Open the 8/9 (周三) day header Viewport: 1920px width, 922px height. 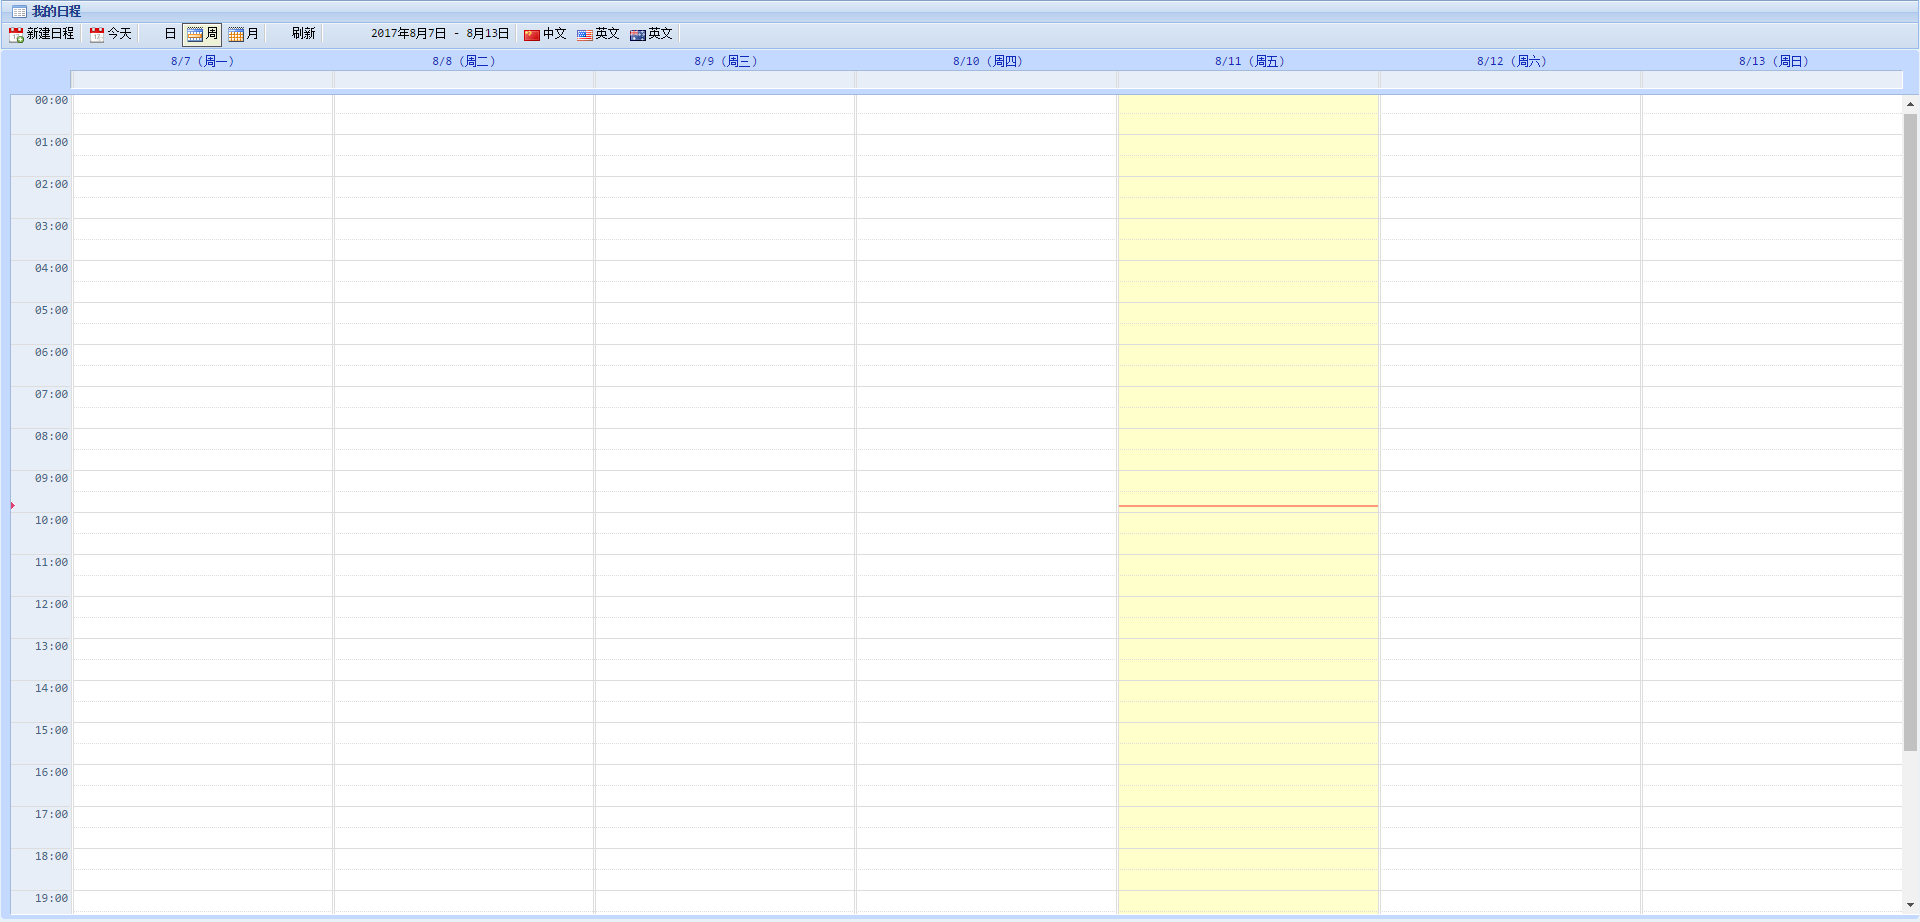pos(726,61)
